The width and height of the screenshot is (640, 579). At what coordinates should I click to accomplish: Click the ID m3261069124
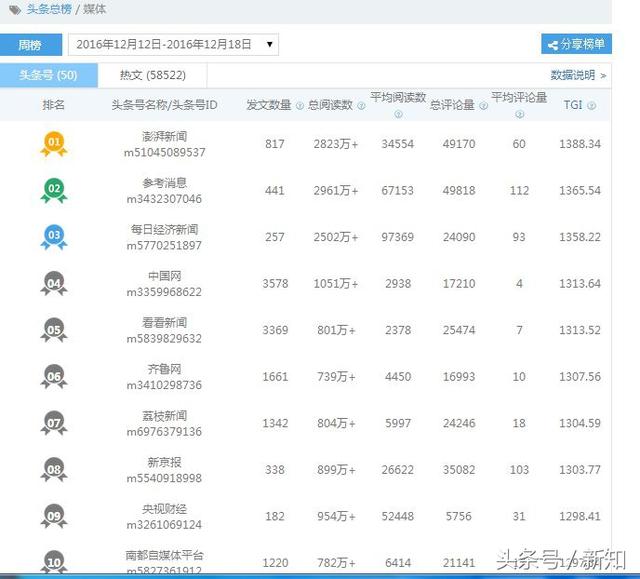164,524
